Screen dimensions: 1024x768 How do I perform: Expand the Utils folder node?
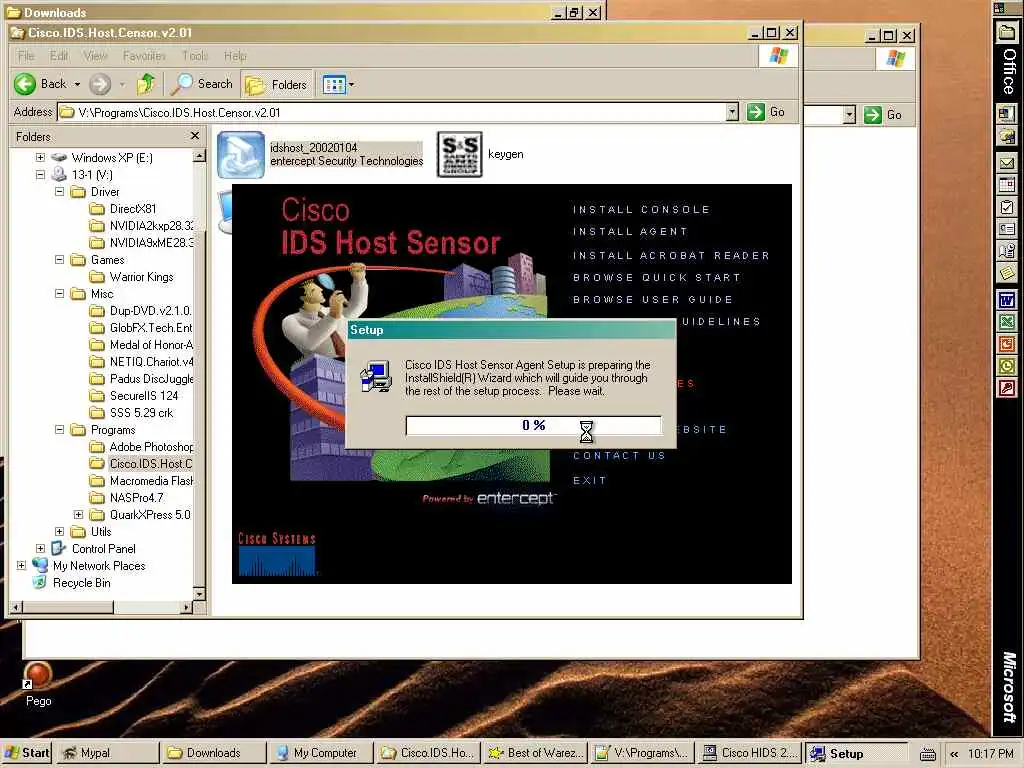tap(59, 532)
